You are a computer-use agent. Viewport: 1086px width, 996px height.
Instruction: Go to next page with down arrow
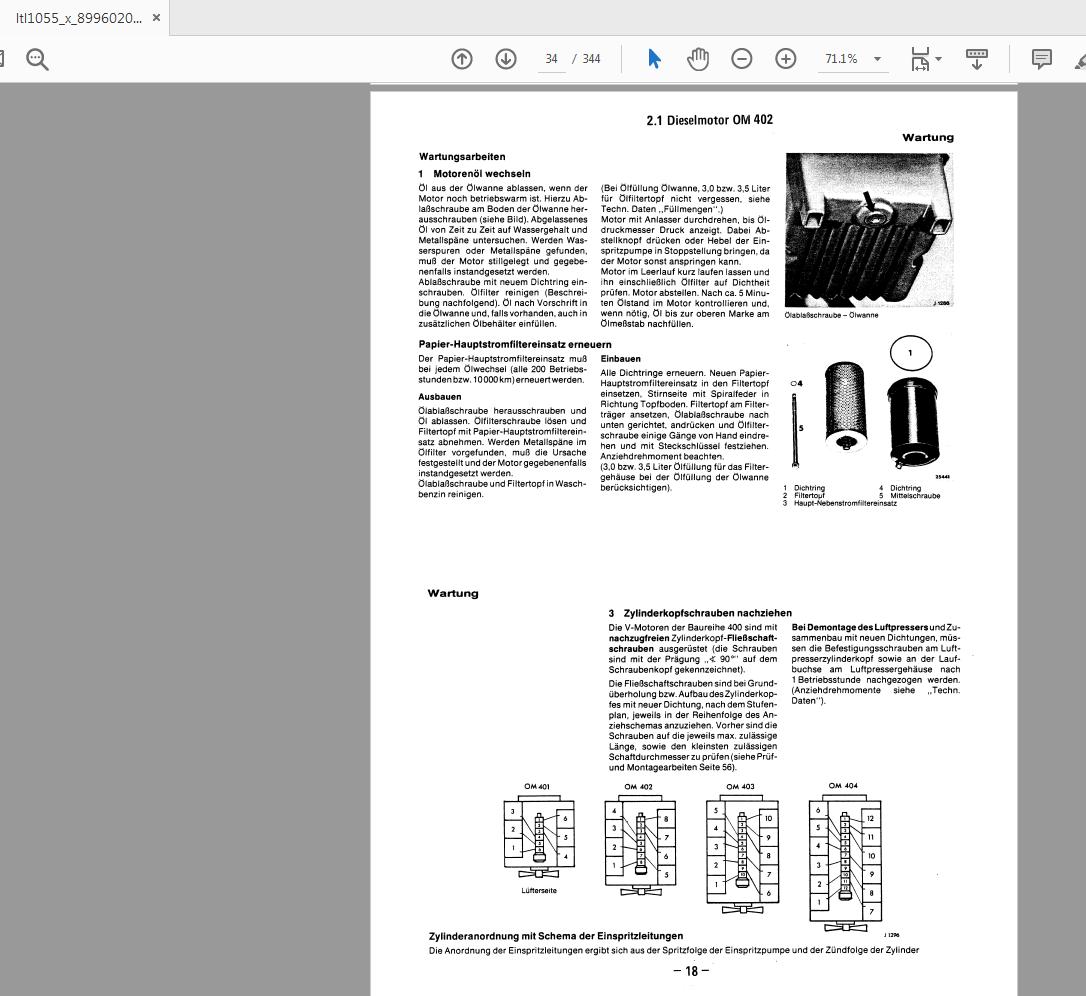(506, 59)
